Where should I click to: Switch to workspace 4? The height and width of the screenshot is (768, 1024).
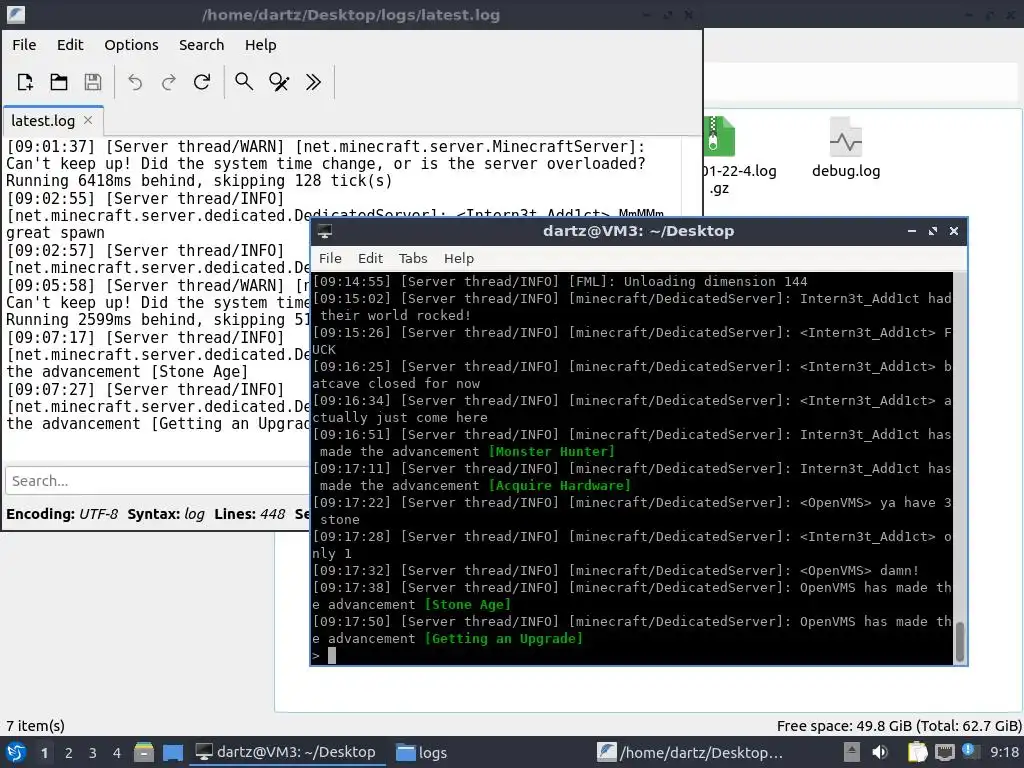tap(116, 753)
